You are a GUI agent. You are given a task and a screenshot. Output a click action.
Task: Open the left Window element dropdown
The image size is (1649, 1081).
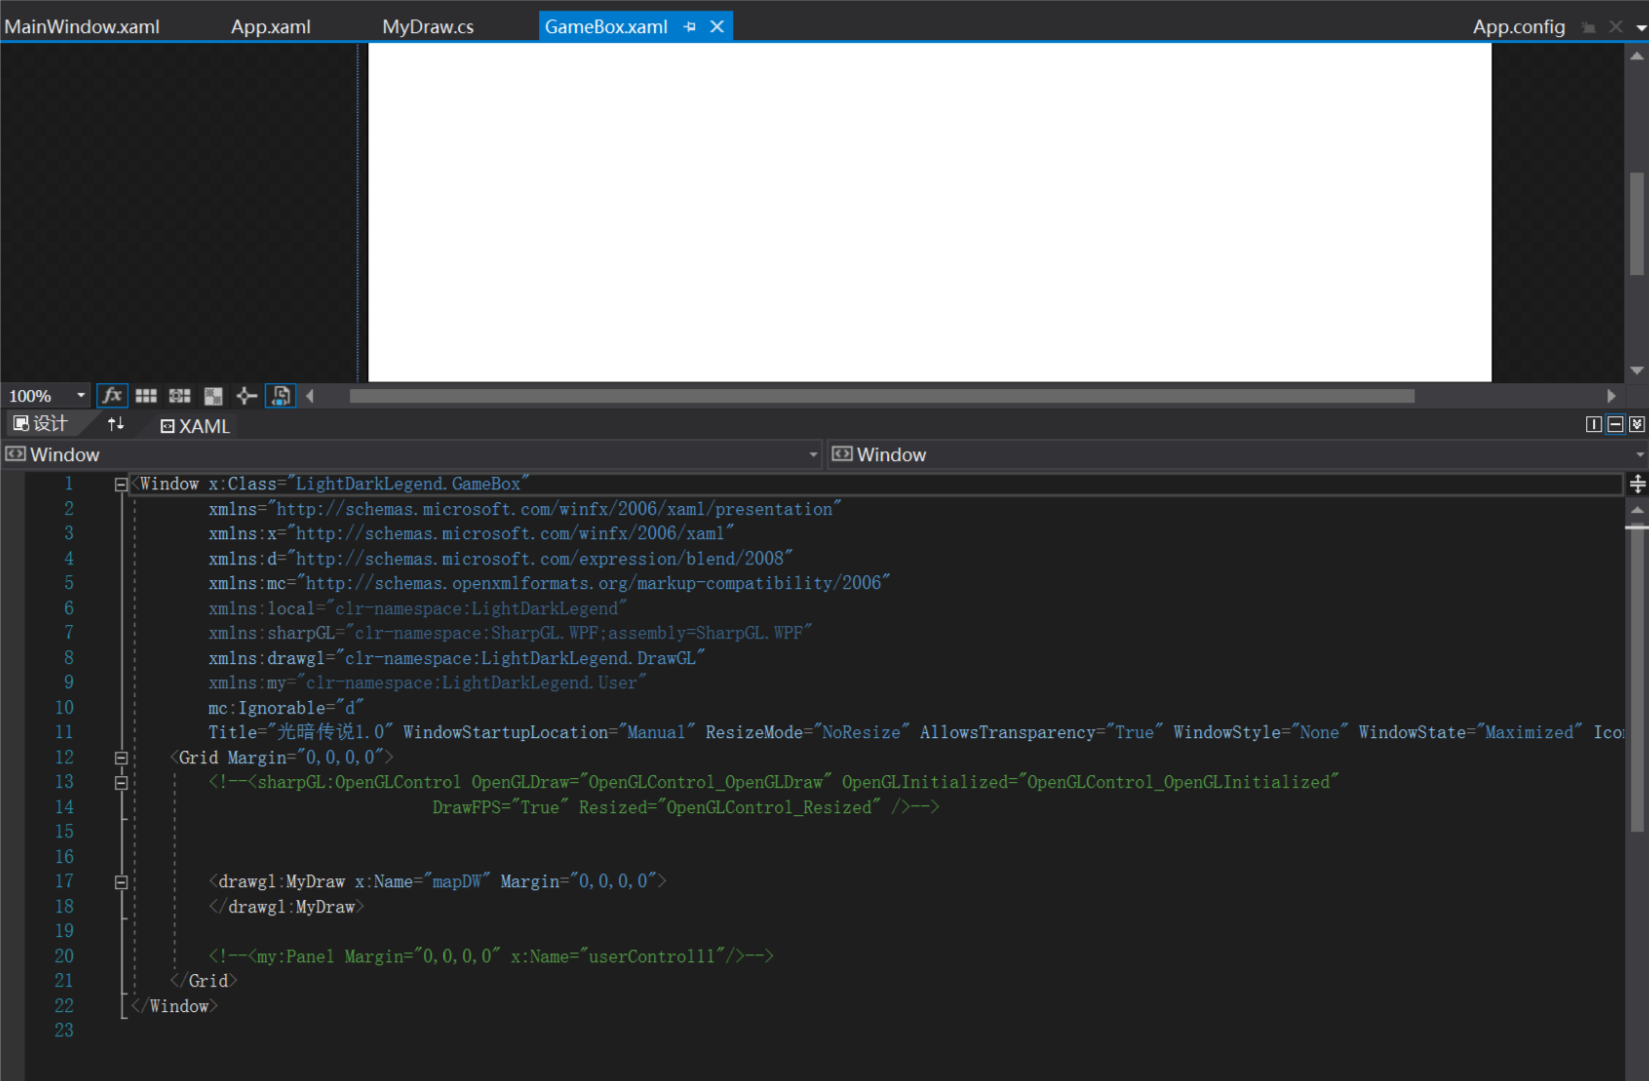814,455
